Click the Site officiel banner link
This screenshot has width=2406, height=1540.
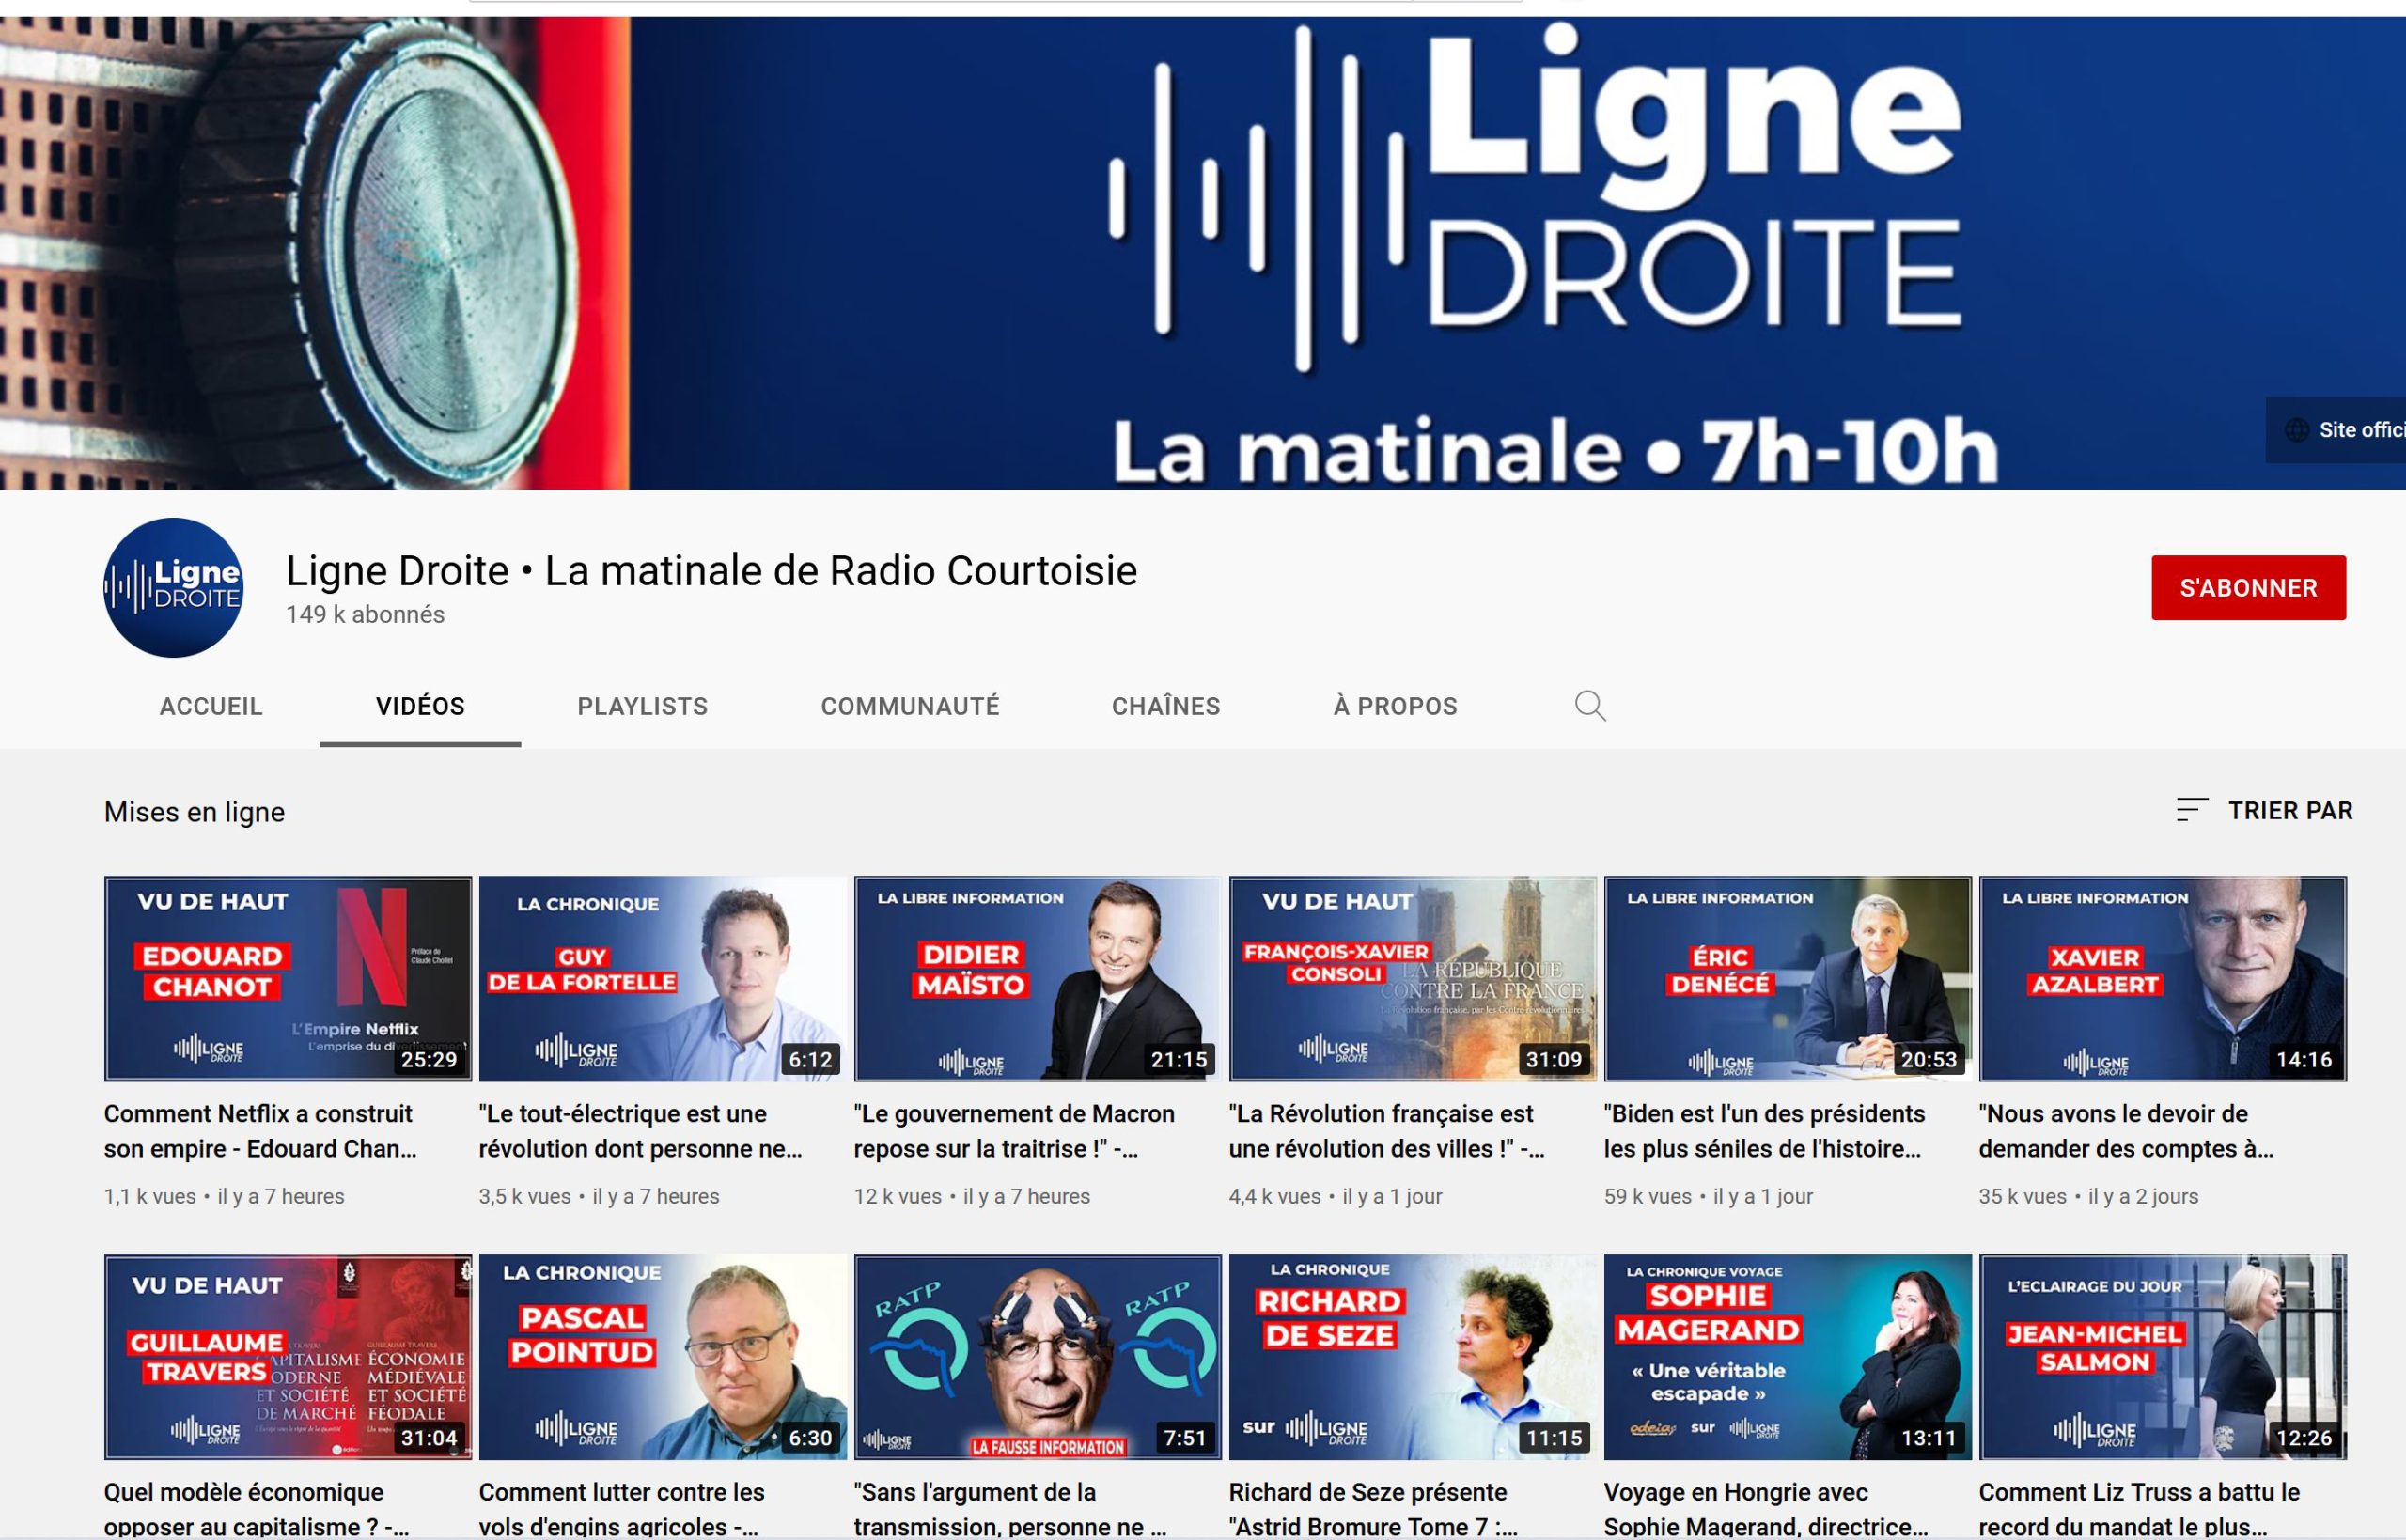pos(2336,430)
